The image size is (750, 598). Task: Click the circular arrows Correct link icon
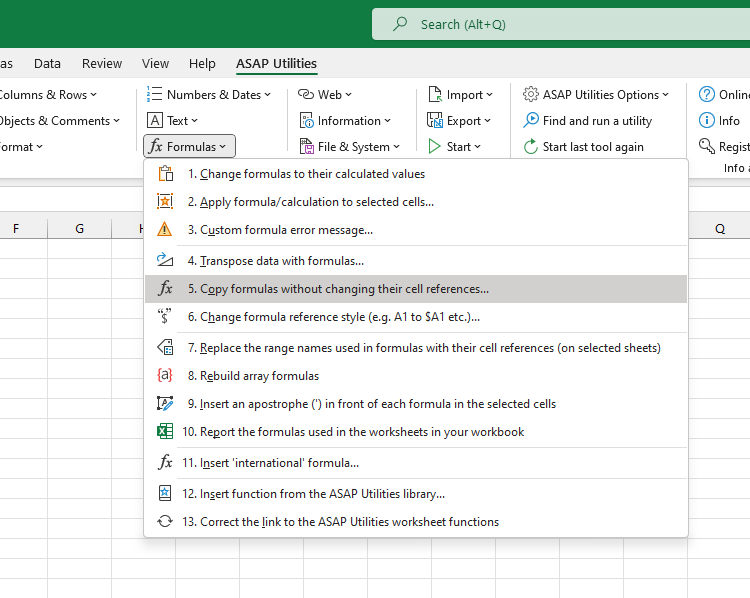tap(165, 521)
